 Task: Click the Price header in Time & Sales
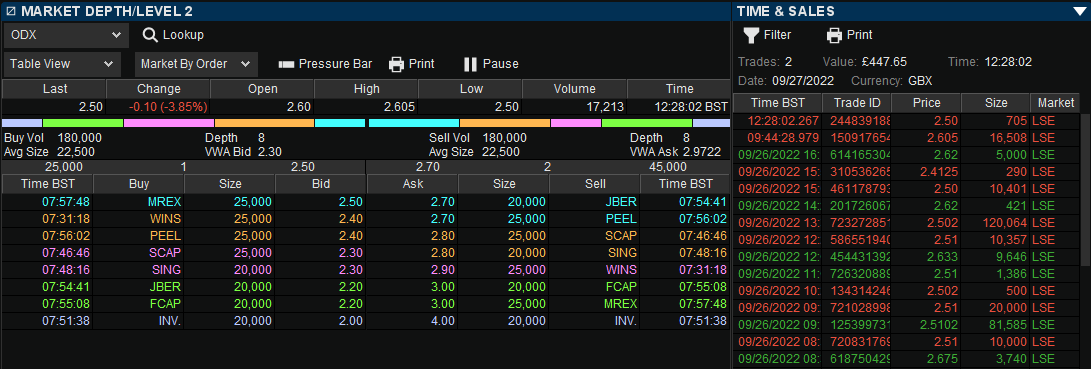(x=926, y=103)
